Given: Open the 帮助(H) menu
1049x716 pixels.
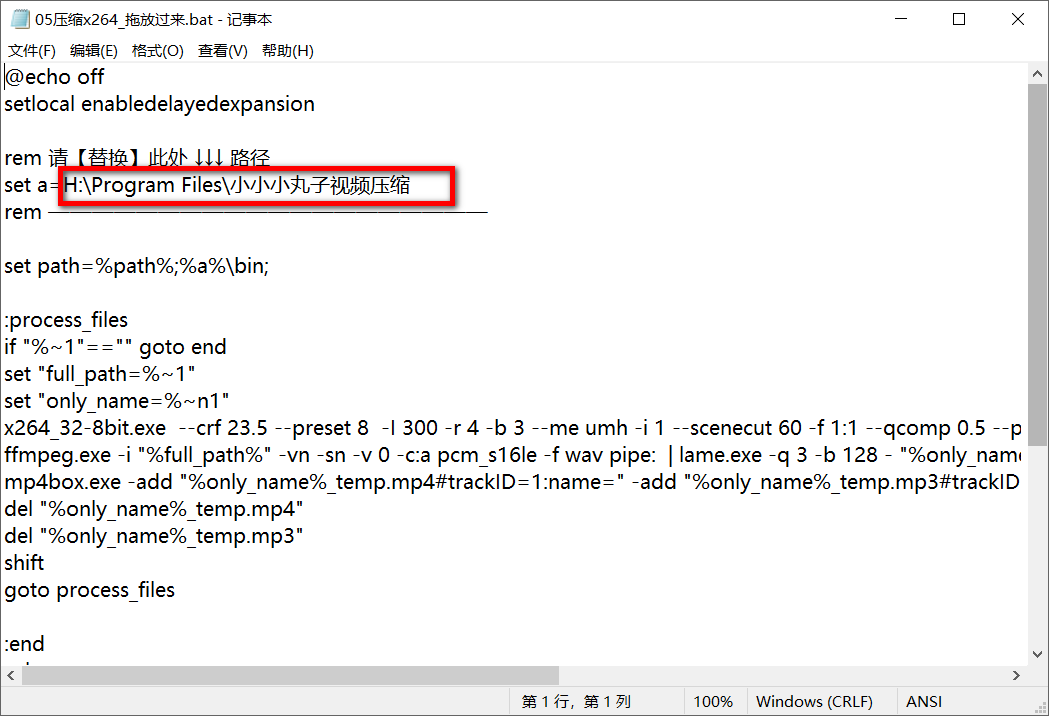Looking at the screenshot, I should pyautogui.click(x=288, y=51).
